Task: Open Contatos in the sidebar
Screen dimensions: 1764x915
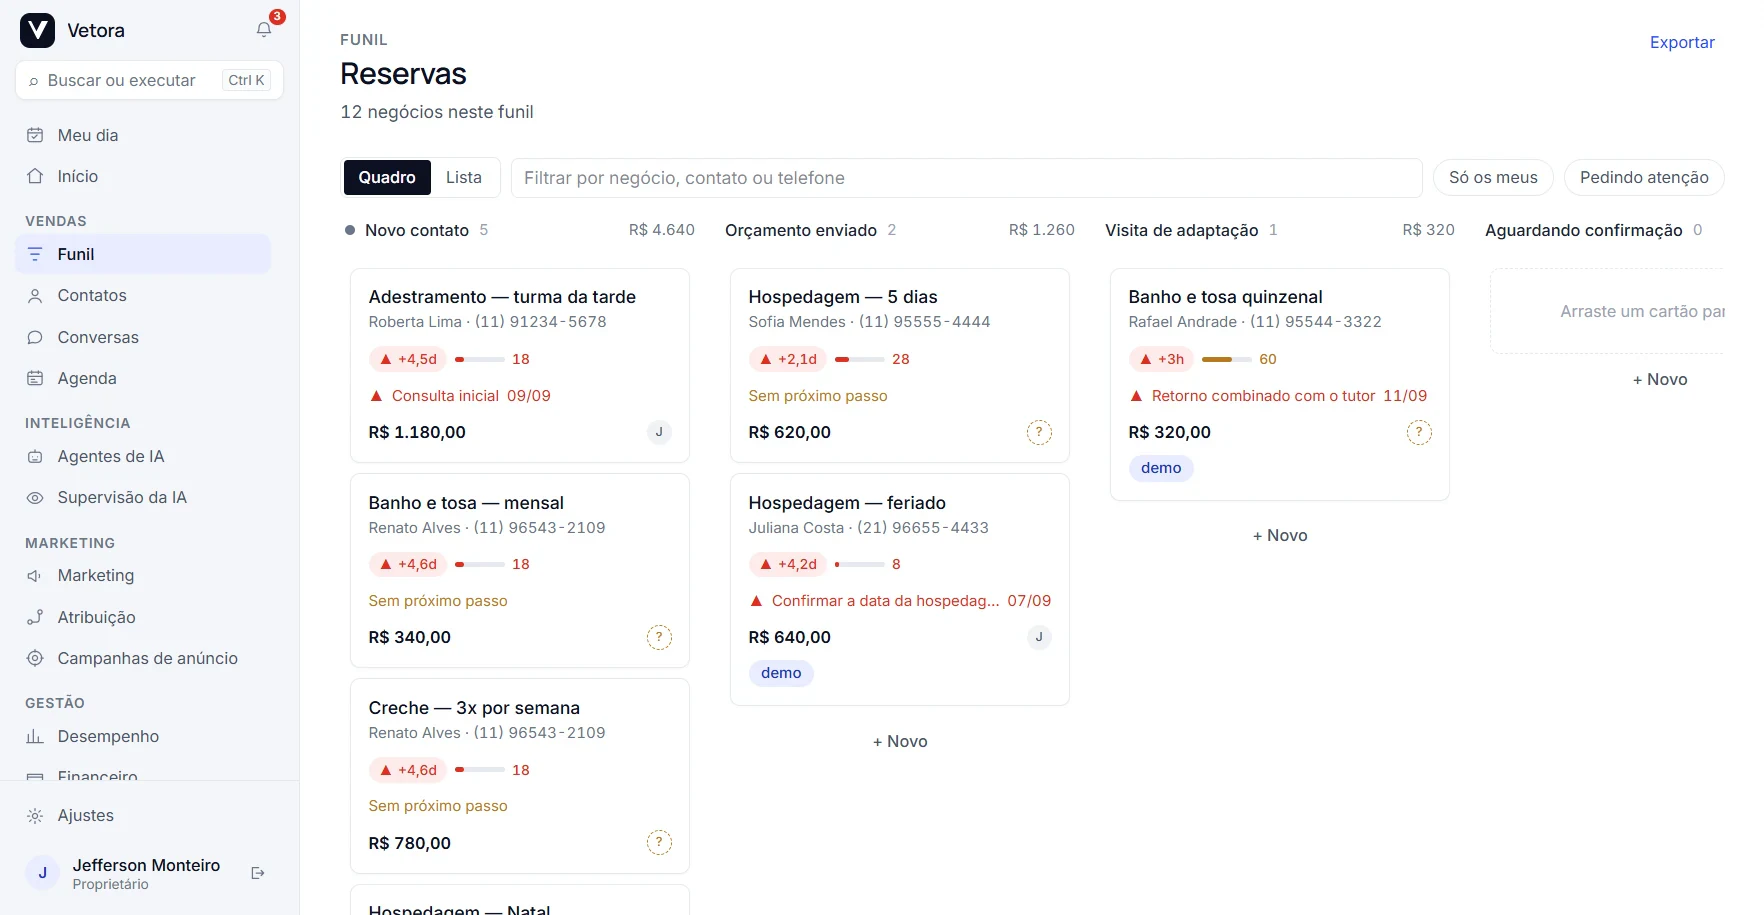Action: [143, 295]
